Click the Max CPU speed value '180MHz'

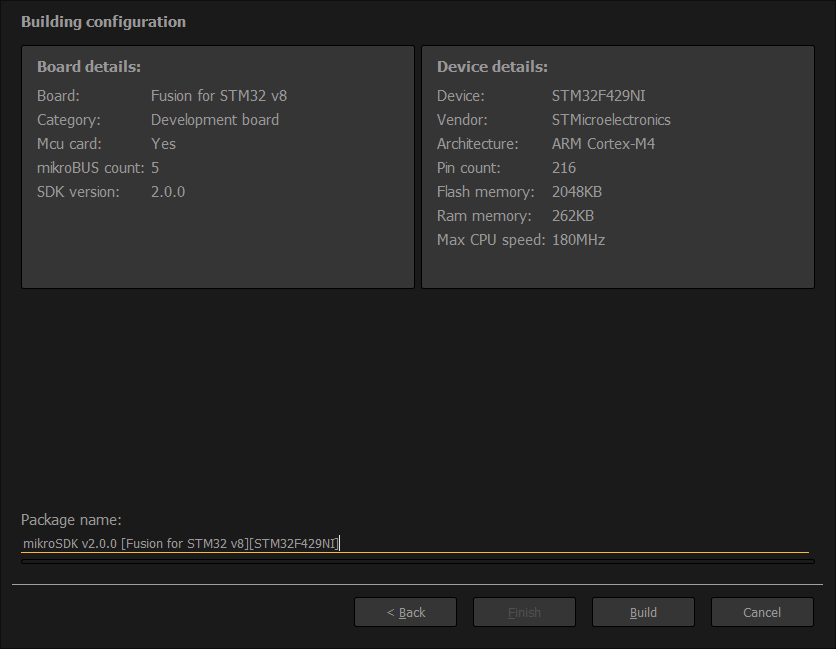pyautogui.click(x=578, y=240)
